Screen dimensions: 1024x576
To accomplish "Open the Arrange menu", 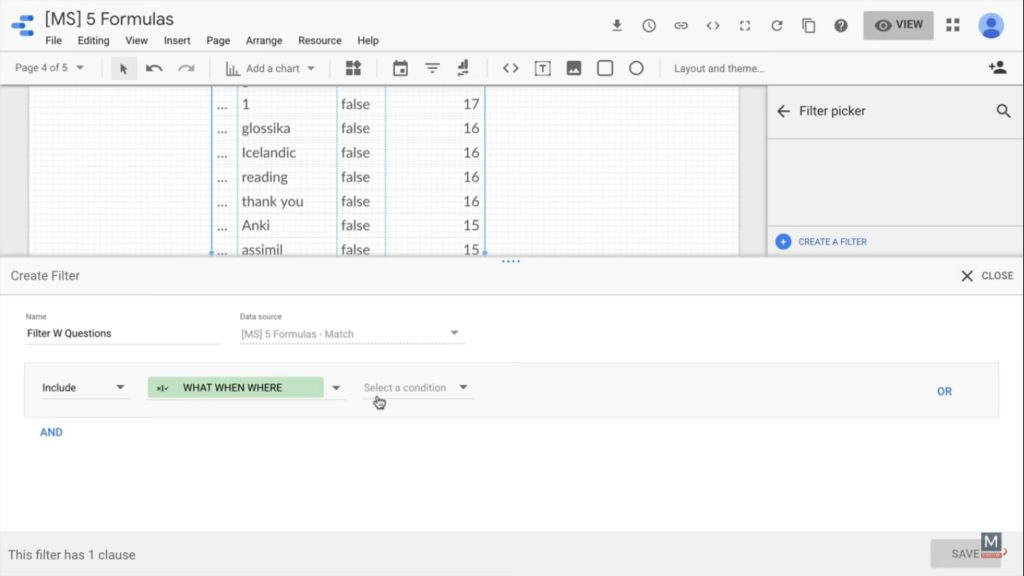I will 263,41.
